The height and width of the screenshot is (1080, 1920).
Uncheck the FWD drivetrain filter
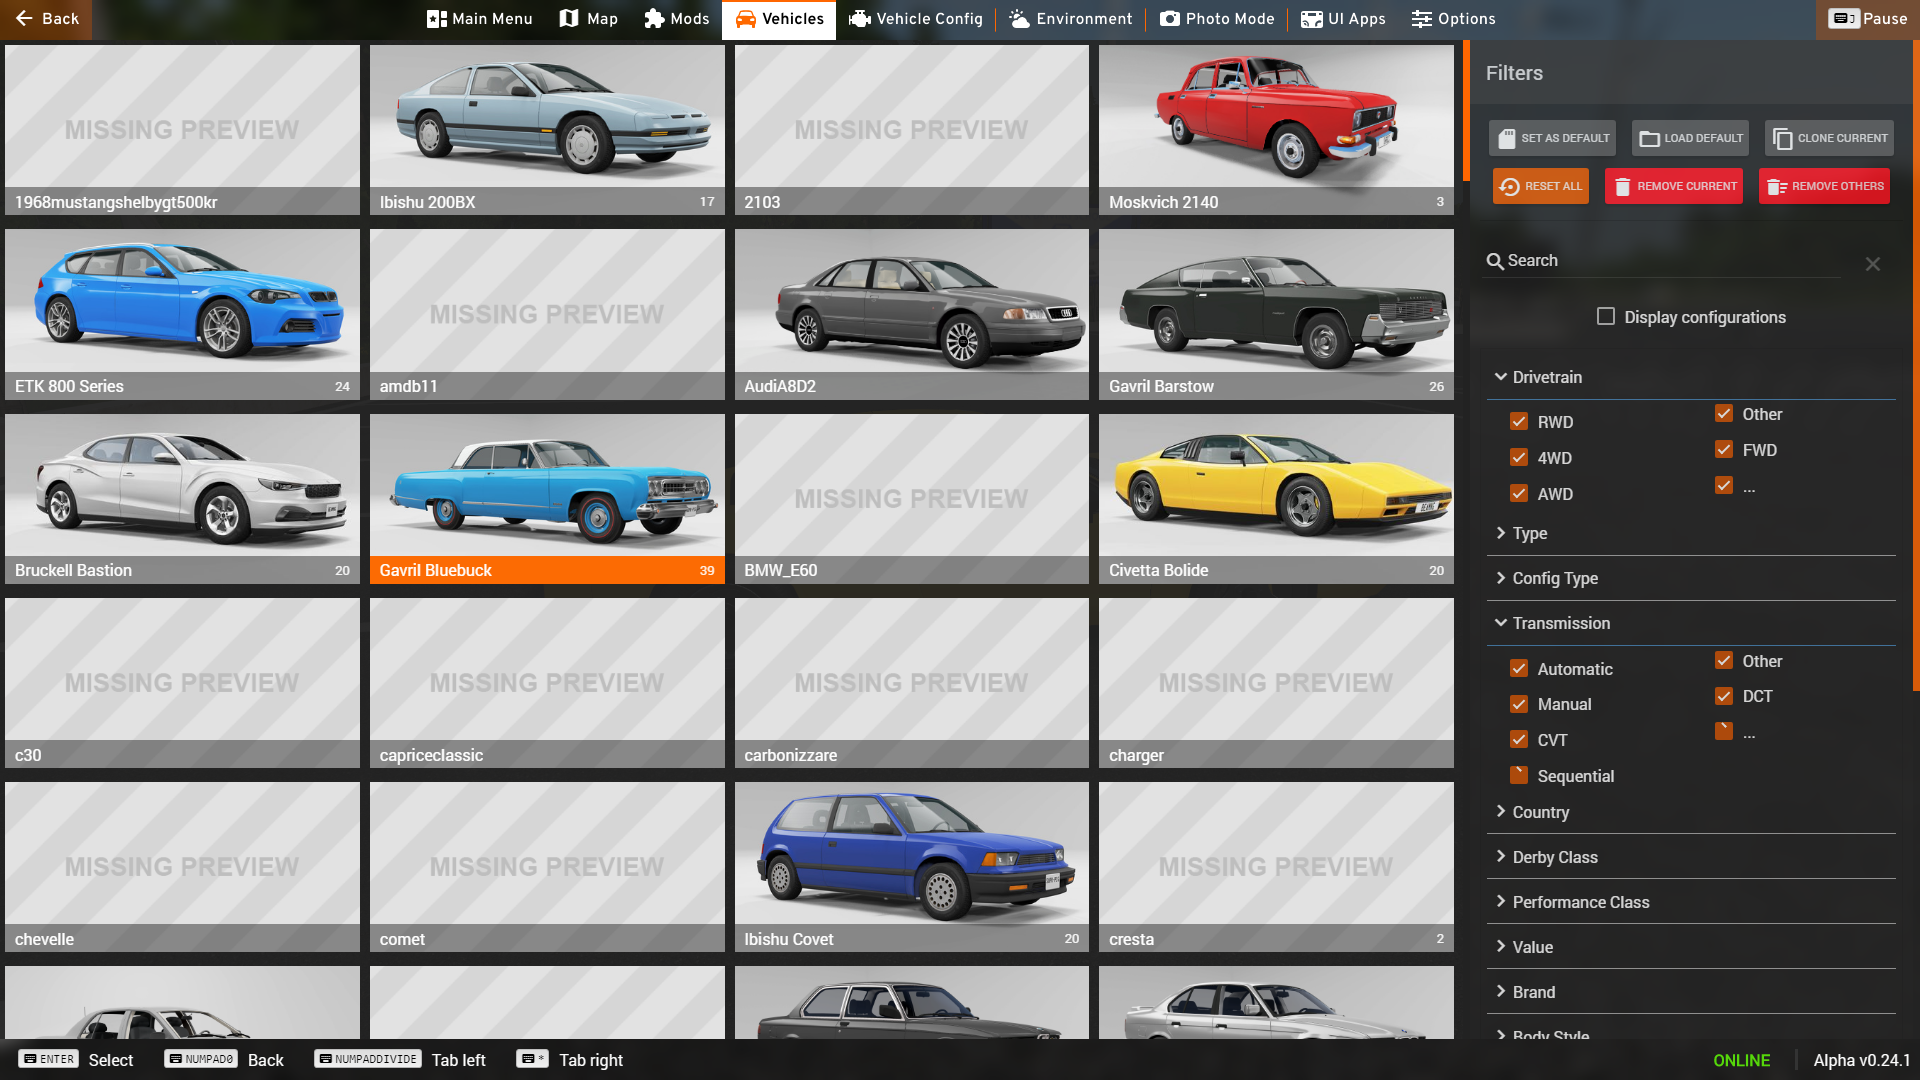click(x=1724, y=449)
